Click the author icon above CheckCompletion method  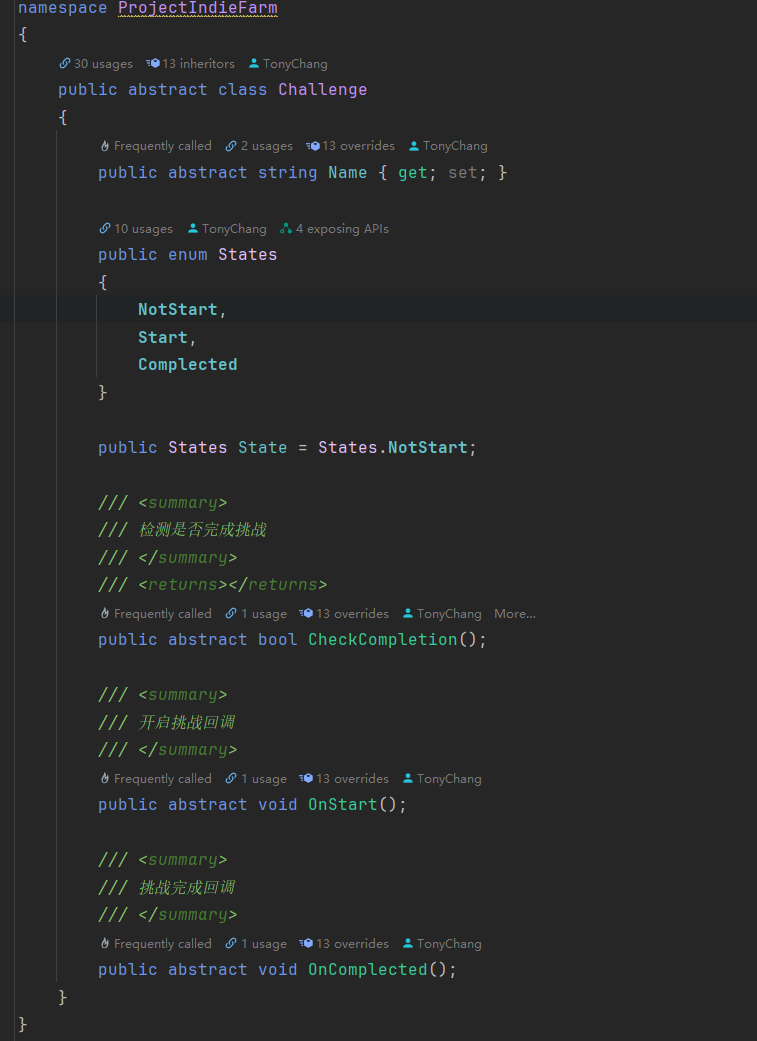pos(408,614)
